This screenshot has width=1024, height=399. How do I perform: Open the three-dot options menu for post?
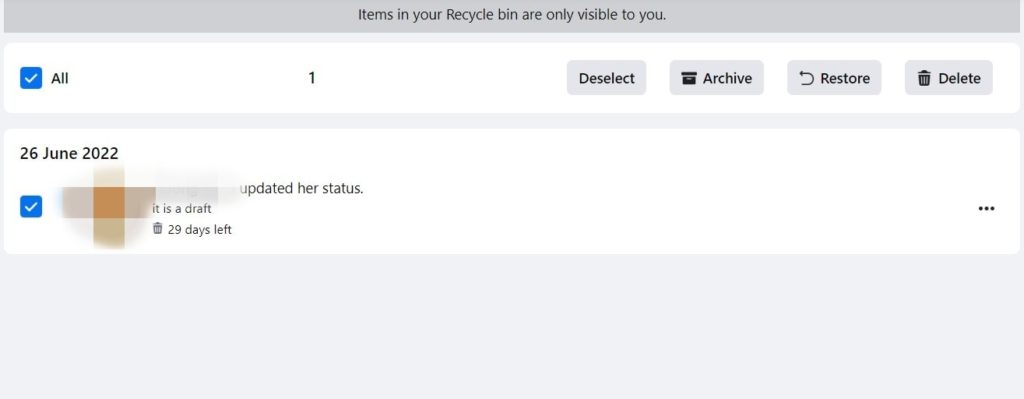click(x=986, y=209)
